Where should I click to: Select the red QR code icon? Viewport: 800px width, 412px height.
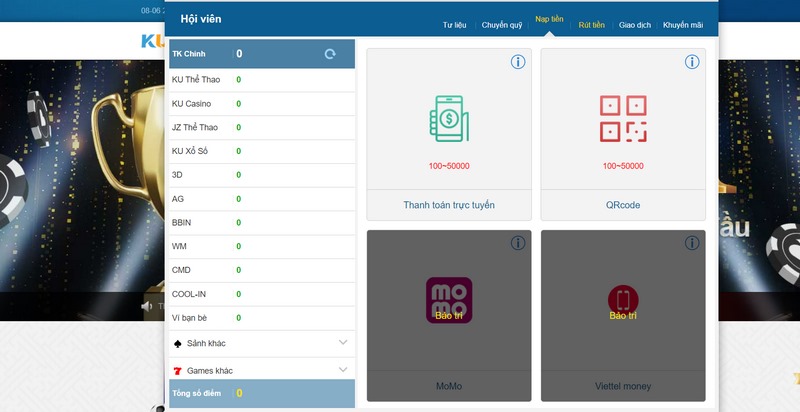pos(623,119)
